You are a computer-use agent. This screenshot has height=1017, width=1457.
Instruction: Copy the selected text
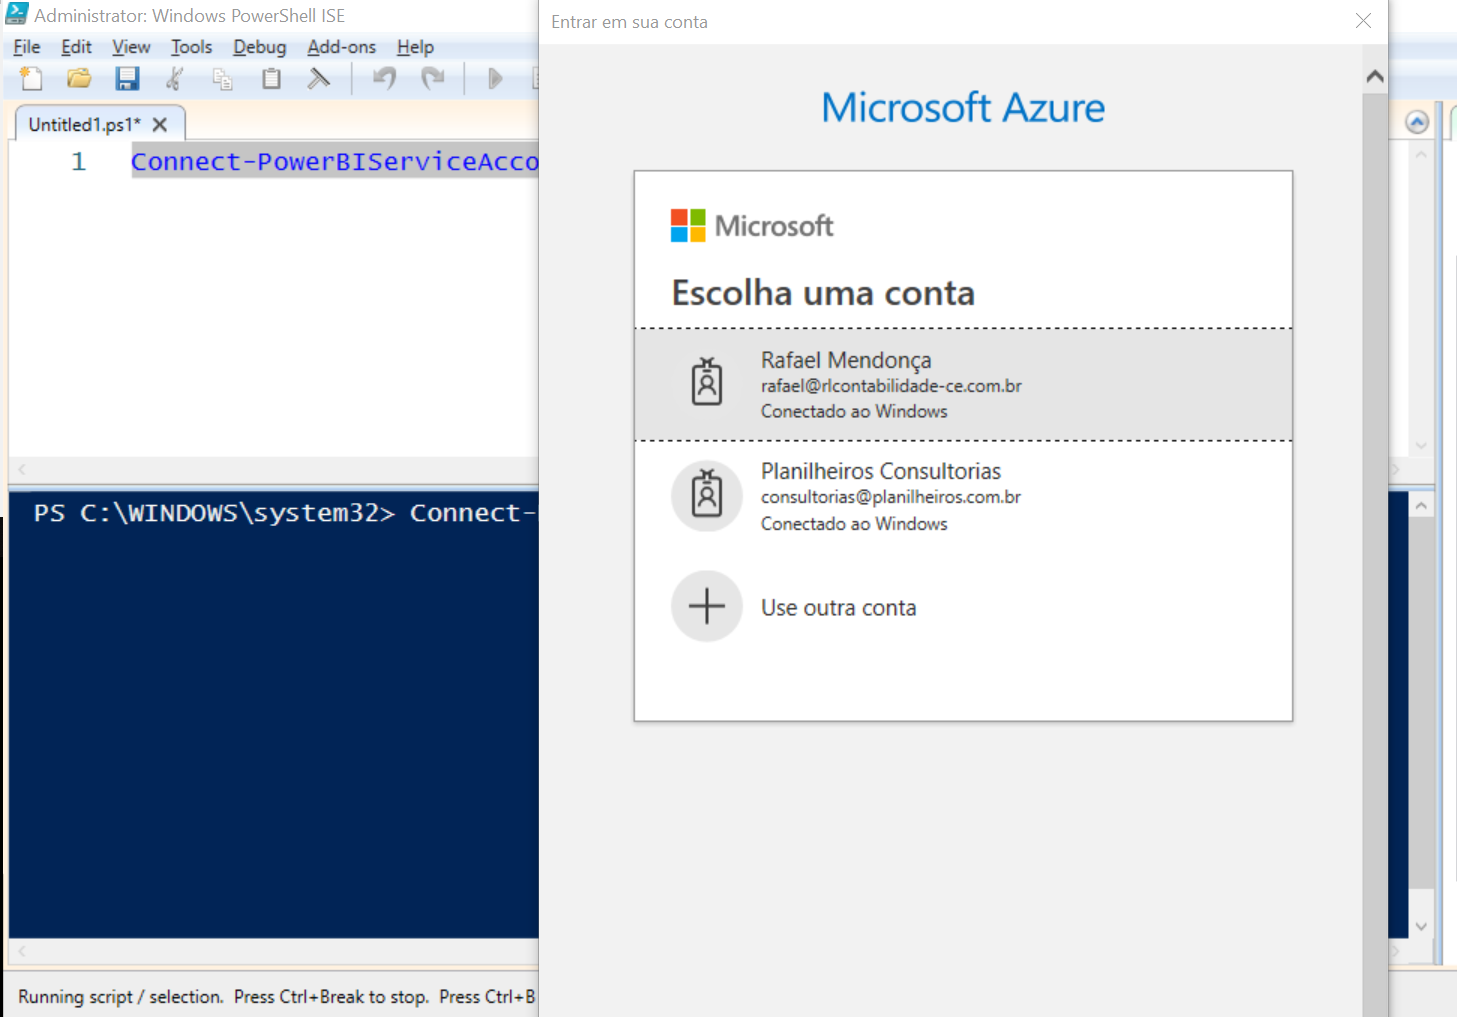[223, 78]
